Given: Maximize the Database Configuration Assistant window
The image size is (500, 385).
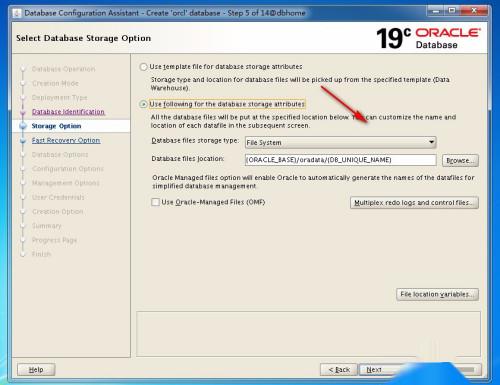Looking at the screenshot, I should tap(452, 11).
